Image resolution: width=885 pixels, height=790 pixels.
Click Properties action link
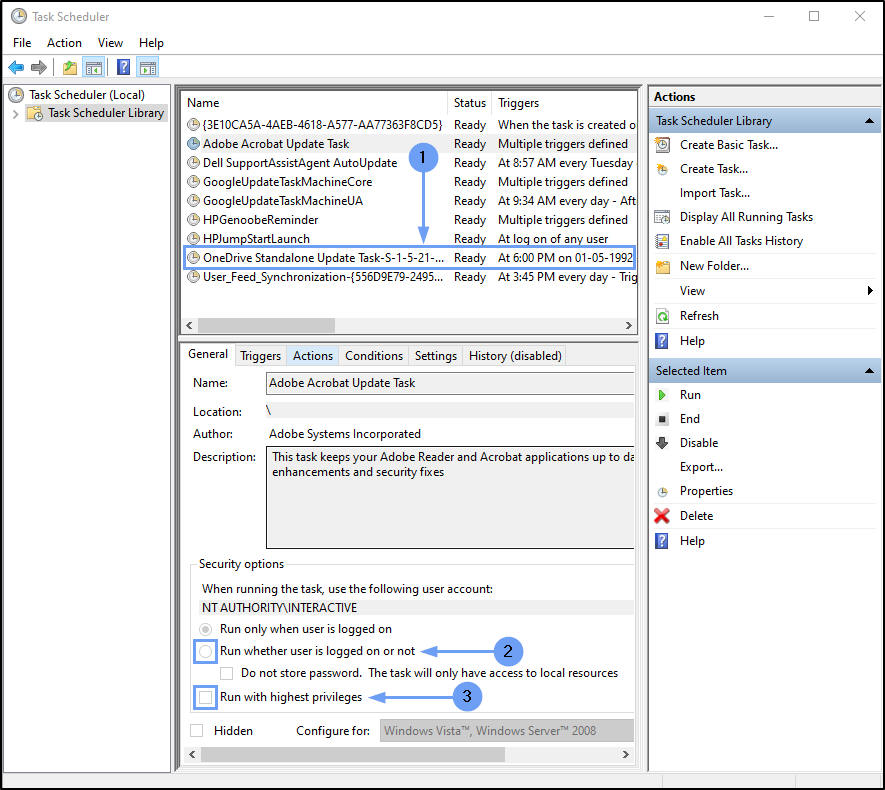pos(706,491)
